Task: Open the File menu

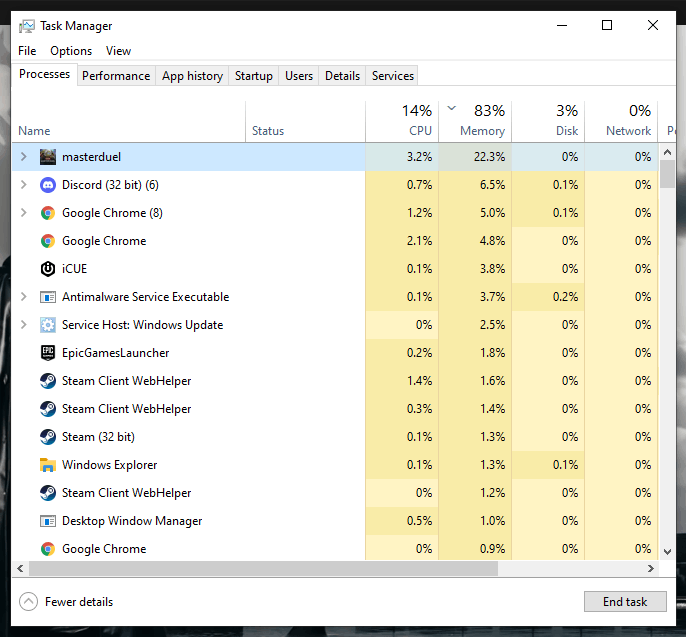Action: pyautogui.click(x=27, y=51)
